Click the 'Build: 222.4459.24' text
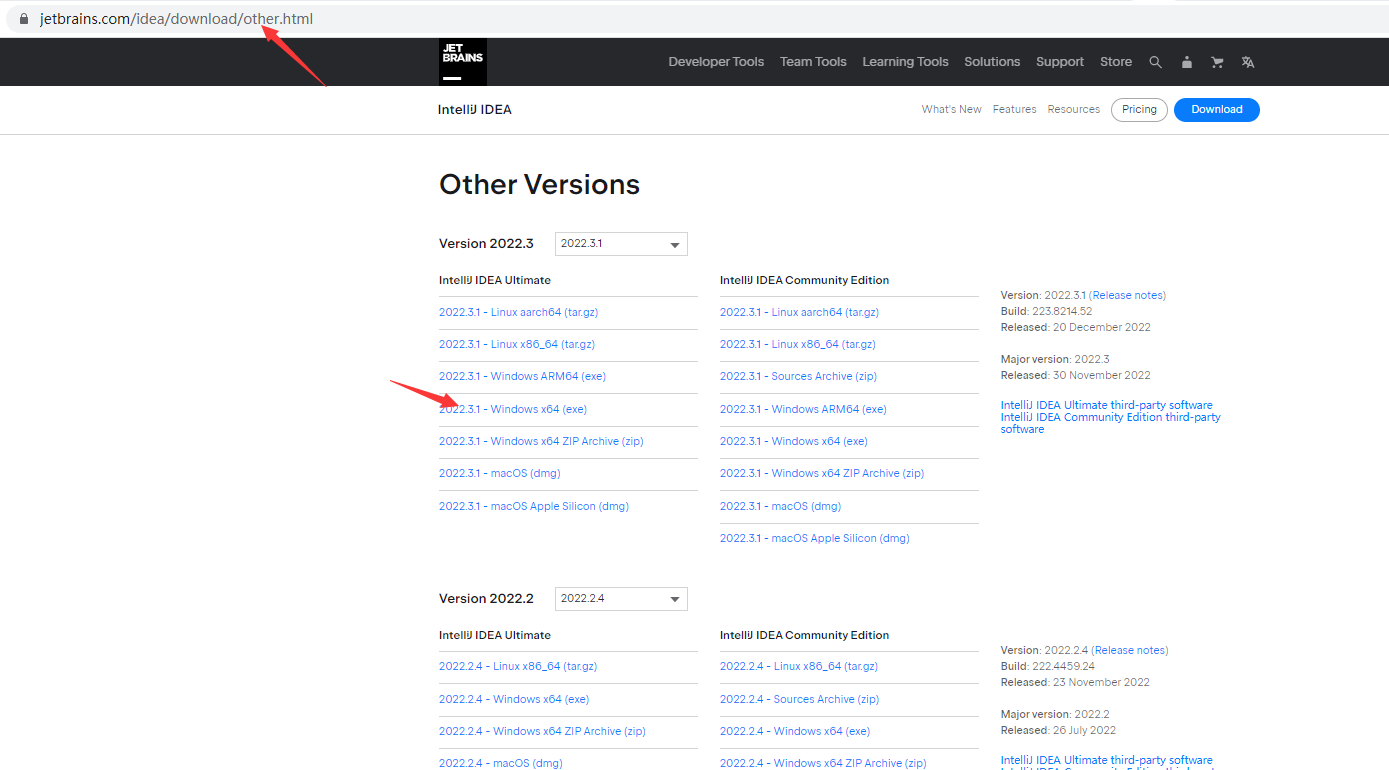The image size is (1389, 770). pyautogui.click(x=1048, y=666)
